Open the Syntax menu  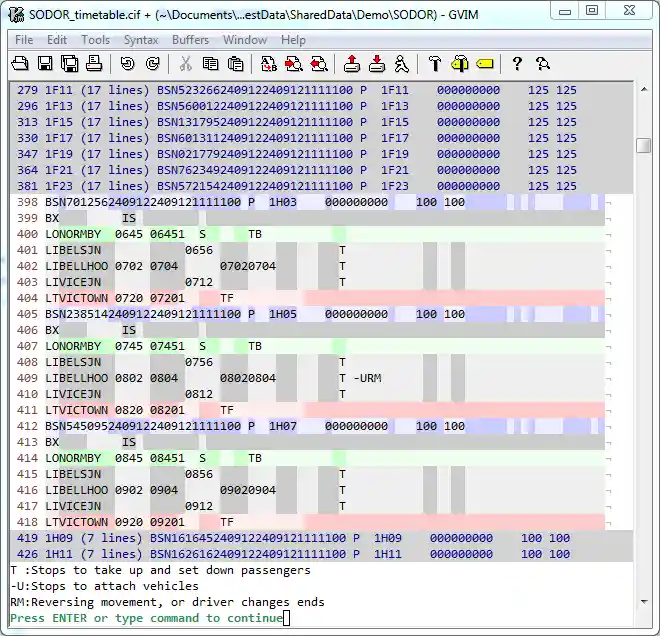[140, 40]
